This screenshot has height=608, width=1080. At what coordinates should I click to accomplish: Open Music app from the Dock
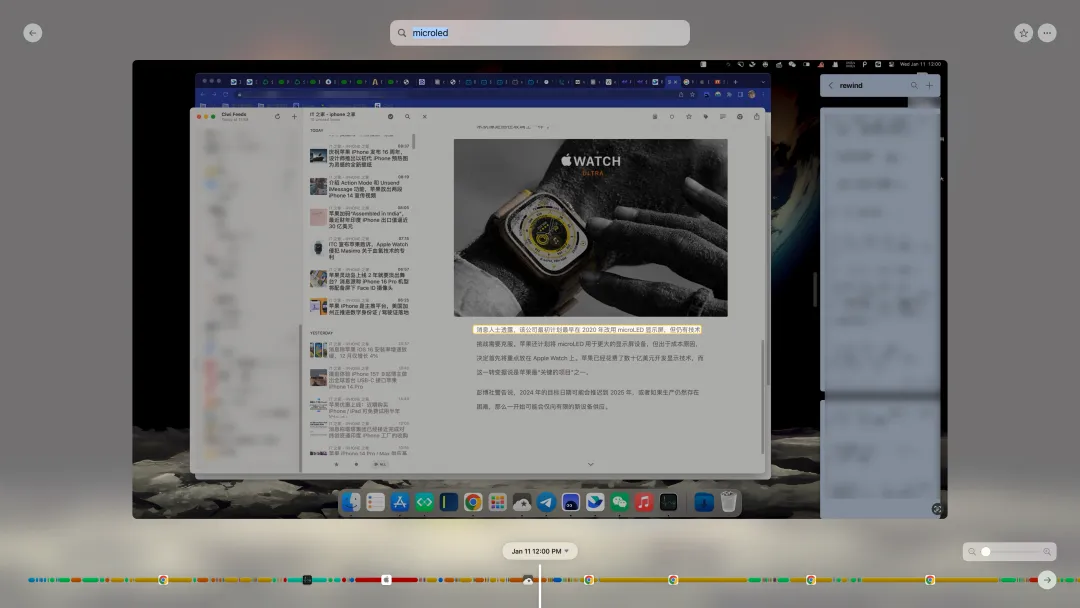tap(644, 502)
